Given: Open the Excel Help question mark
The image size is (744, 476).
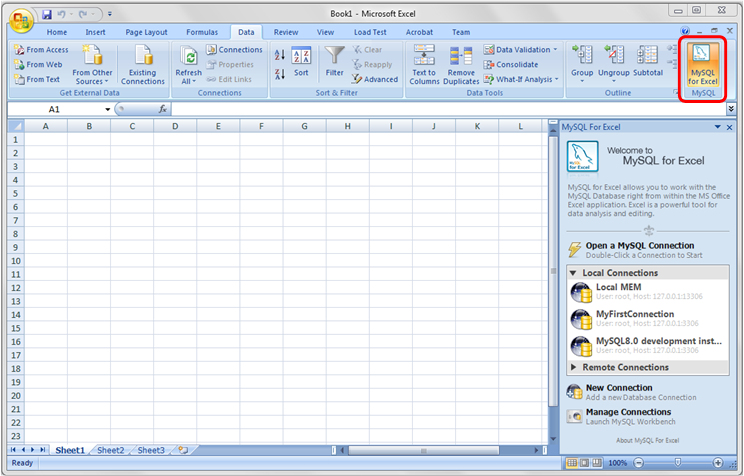Looking at the screenshot, I should pyautogui.click(x=685, y=31).
